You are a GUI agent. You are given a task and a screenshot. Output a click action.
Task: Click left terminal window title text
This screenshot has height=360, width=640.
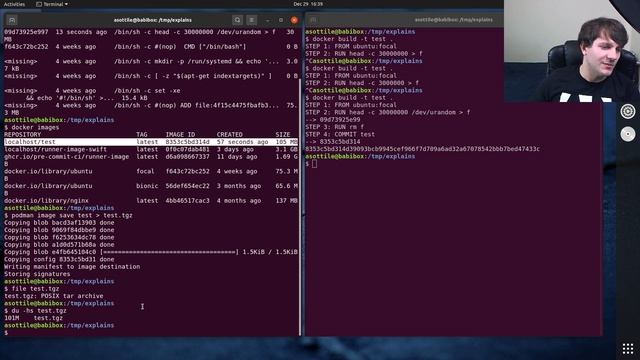(153, 20)
